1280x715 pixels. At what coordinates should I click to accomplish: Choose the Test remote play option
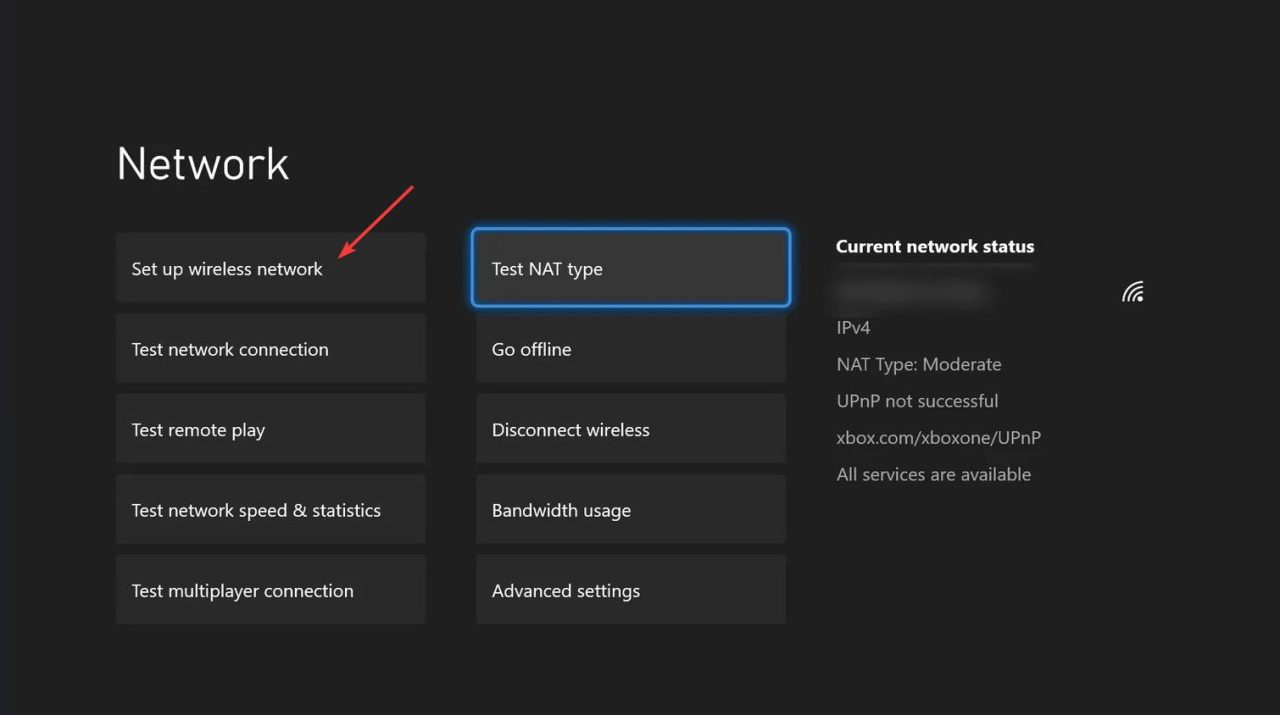pos(270,430)
